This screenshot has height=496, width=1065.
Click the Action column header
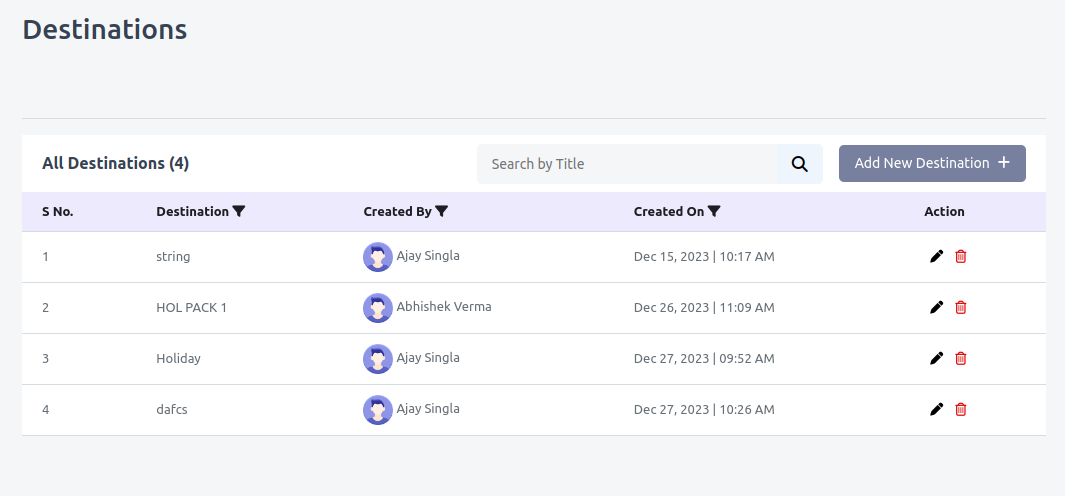click(944, 211)
